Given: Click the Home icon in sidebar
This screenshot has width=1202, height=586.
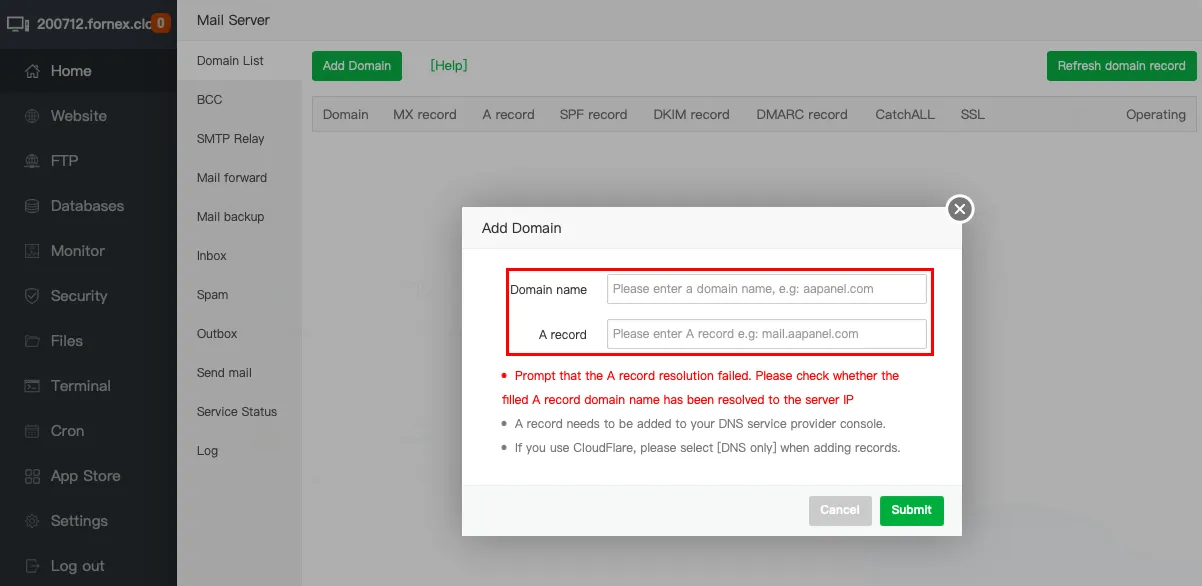Looking at the screenshot, I should pos(32,71).
